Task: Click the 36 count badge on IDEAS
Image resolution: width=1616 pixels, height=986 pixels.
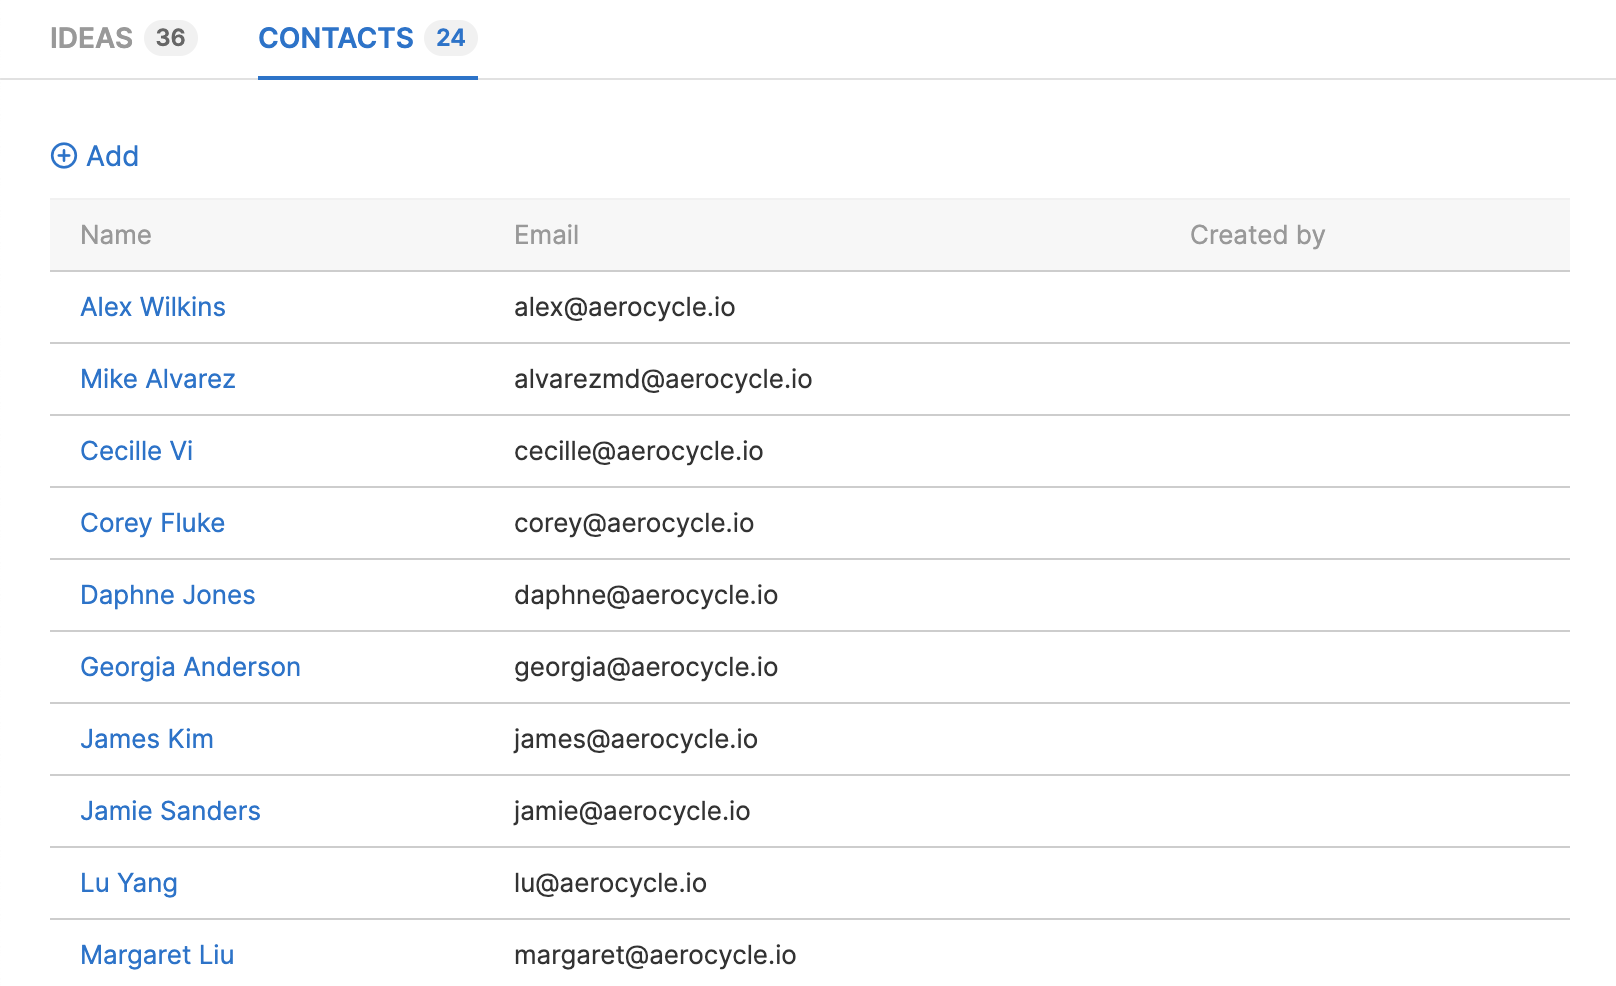Action: (170, 38)
